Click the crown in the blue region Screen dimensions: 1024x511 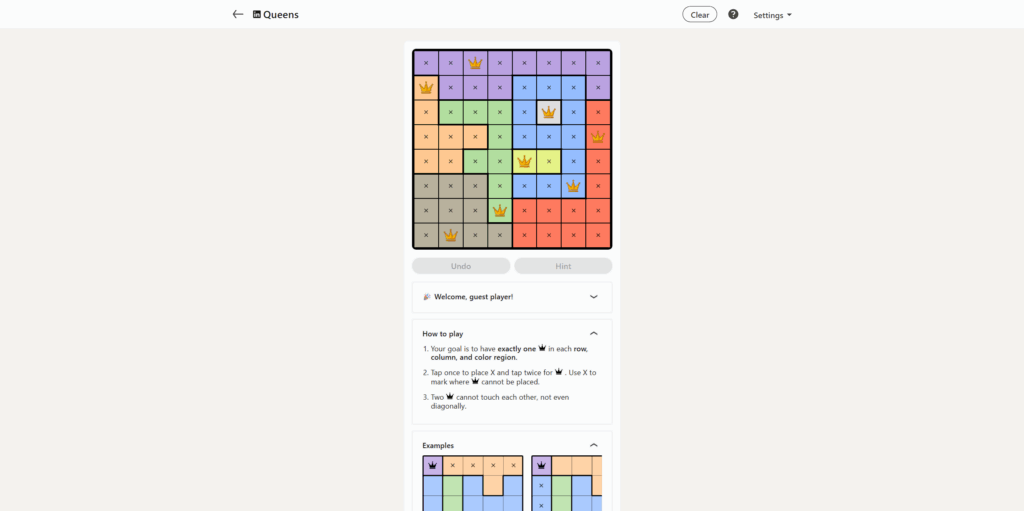pos(573,186)
